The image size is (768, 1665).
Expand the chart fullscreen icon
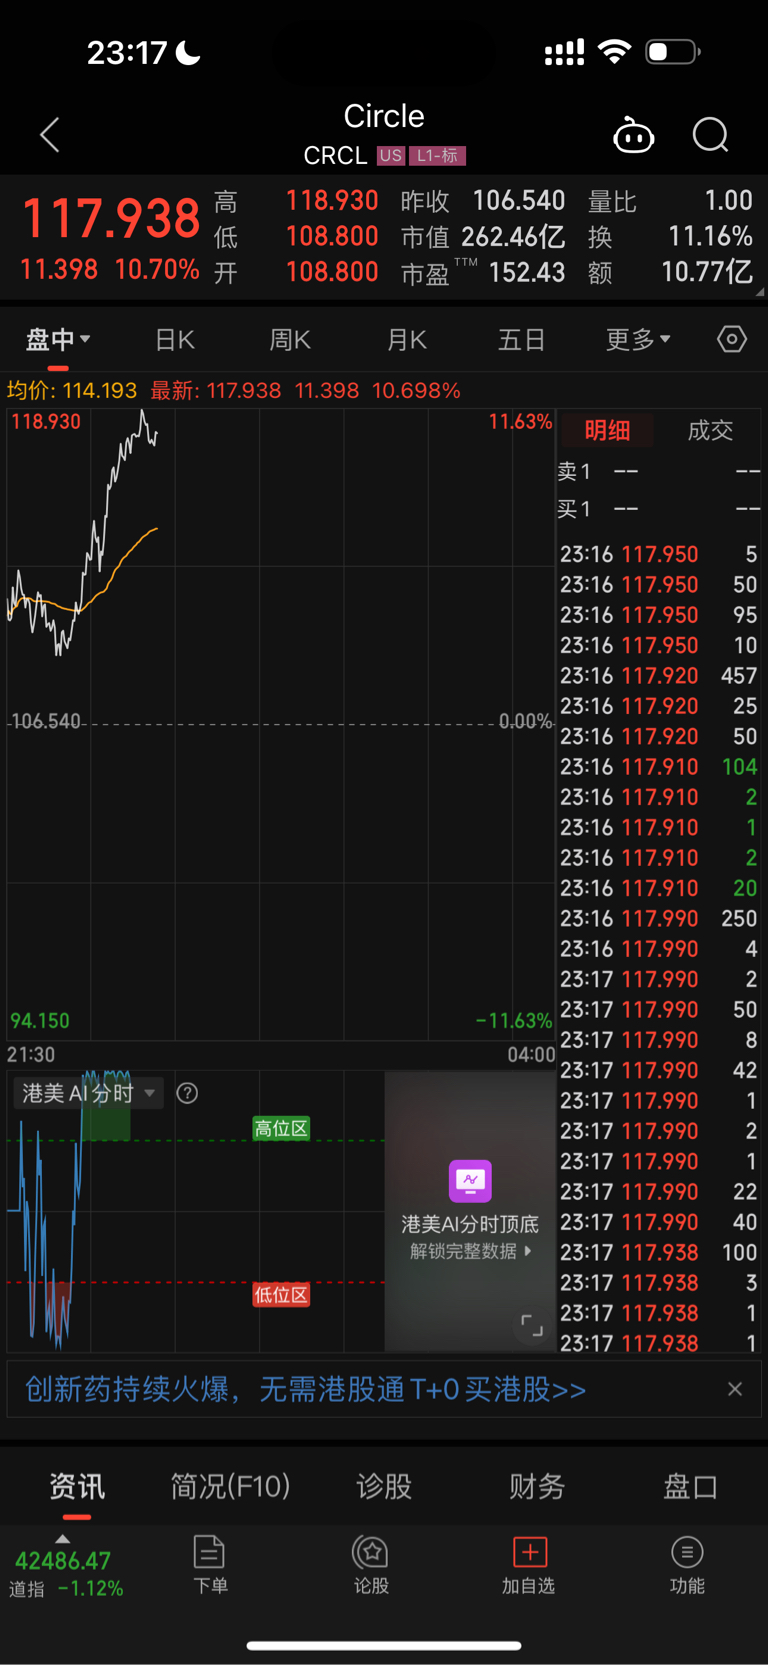532,1327
